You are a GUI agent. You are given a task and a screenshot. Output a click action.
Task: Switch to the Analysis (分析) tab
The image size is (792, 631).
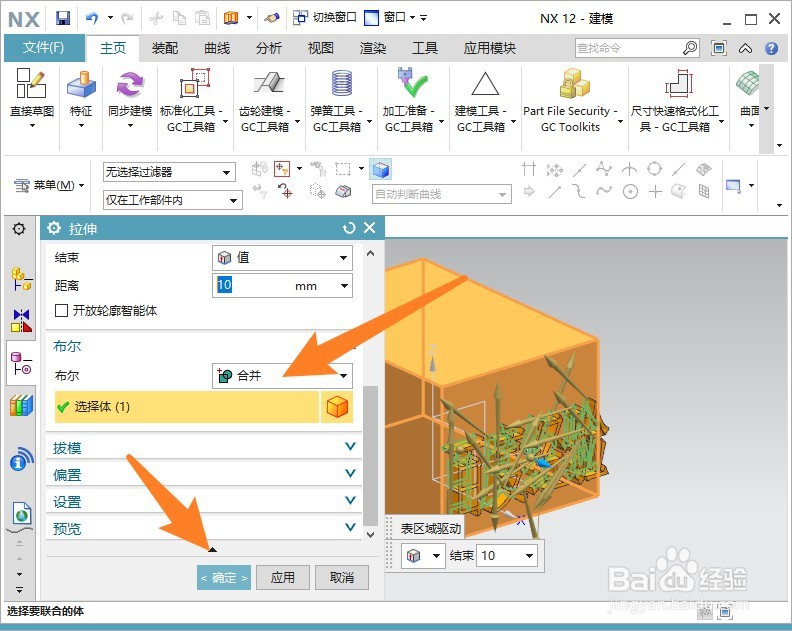point(269,48)
